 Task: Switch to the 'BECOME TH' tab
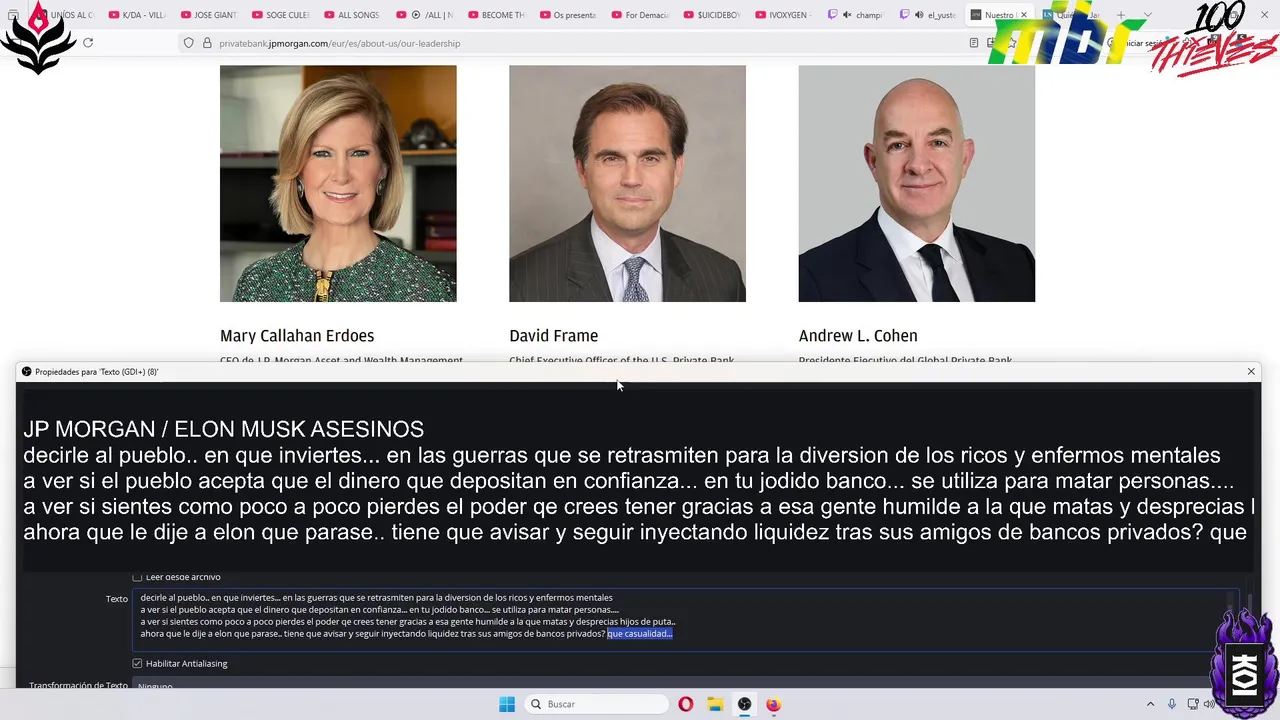(497, 15)
